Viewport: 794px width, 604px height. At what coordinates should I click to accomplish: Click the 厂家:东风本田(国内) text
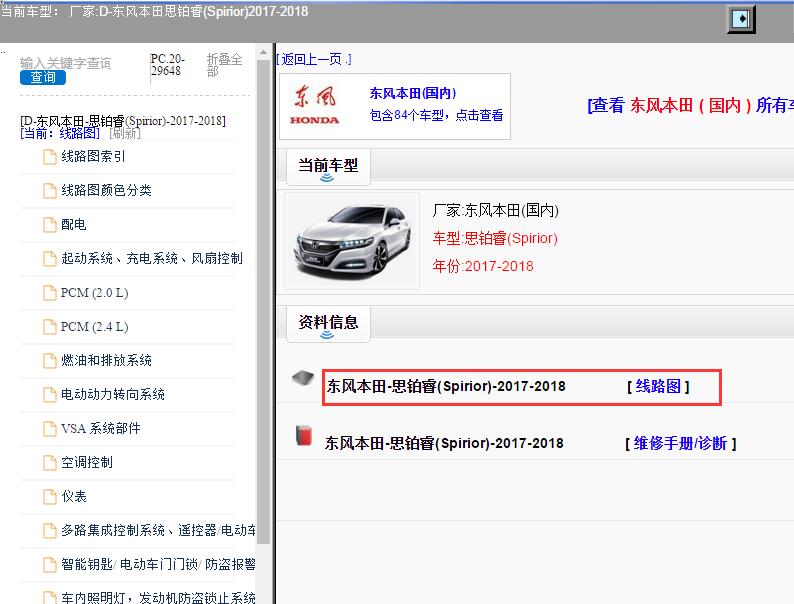496,210
